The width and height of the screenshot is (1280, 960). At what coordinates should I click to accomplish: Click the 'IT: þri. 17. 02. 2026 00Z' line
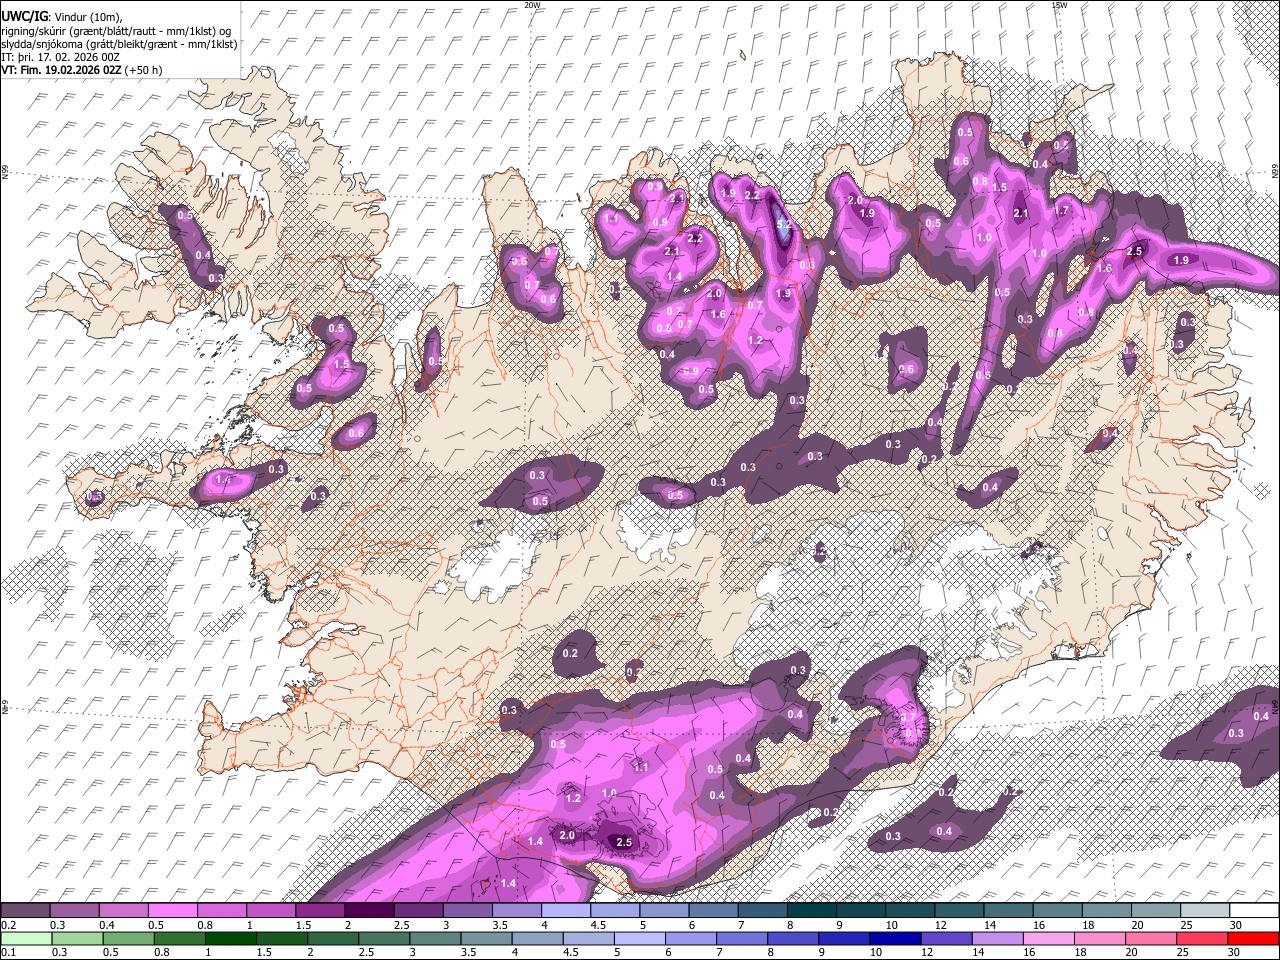click(60, 57)
